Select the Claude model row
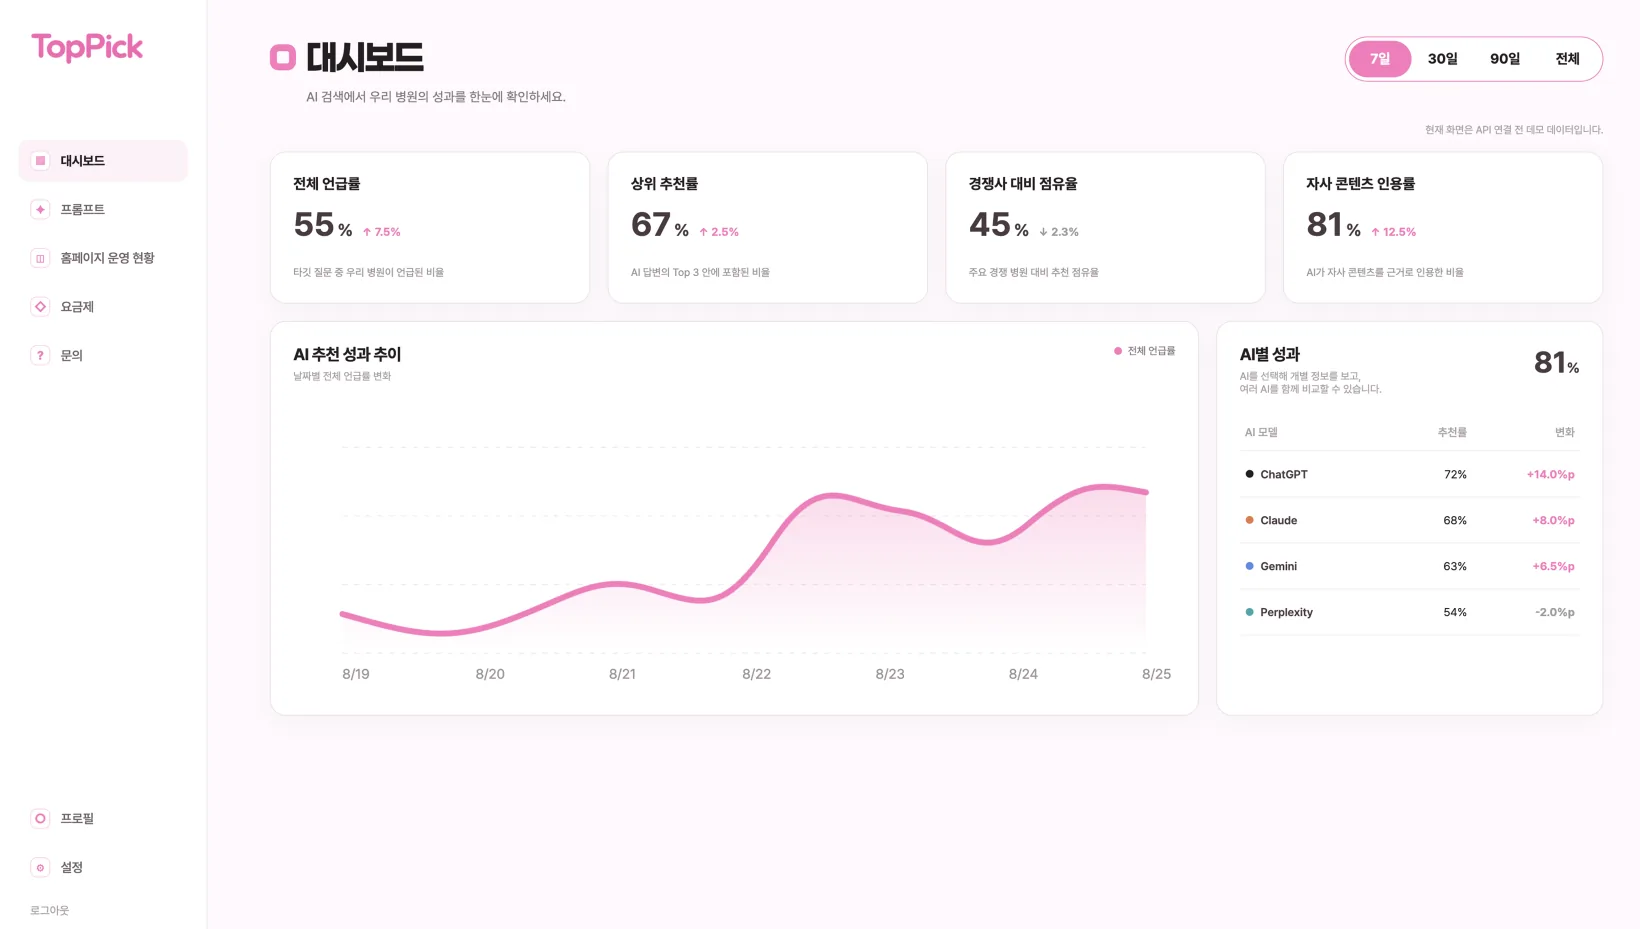This screenshot has width=1640, height=929. [x=1409, y=520]
